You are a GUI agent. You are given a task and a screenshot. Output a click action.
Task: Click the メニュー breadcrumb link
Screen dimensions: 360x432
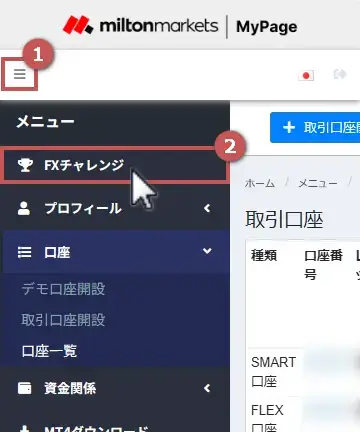(318, 183)
